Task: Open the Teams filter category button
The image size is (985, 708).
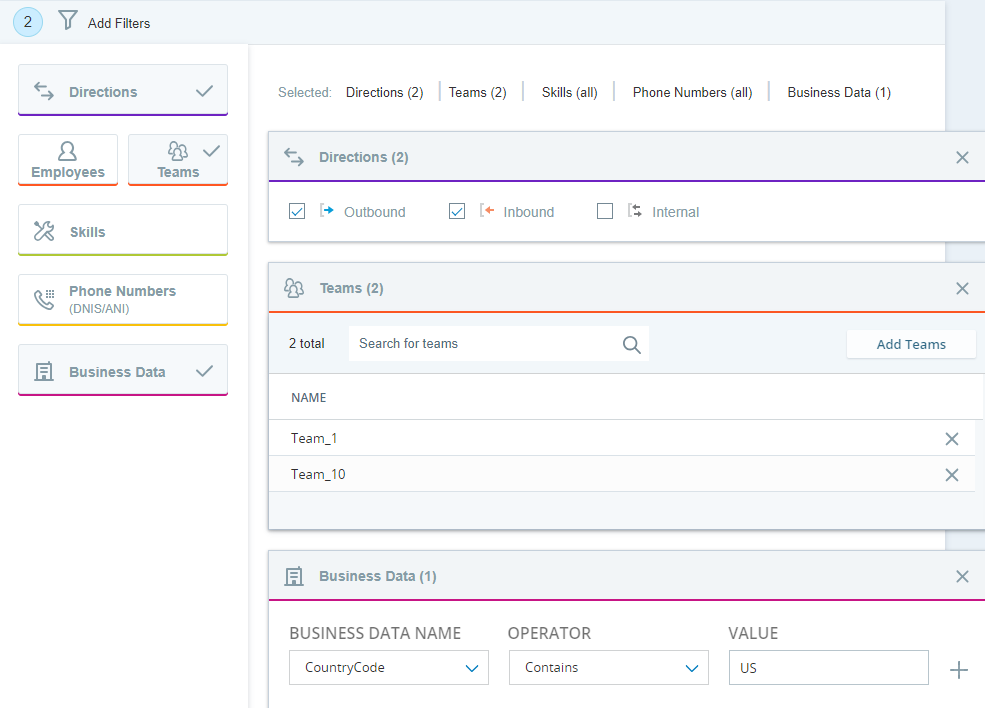Action: [178, 160]
